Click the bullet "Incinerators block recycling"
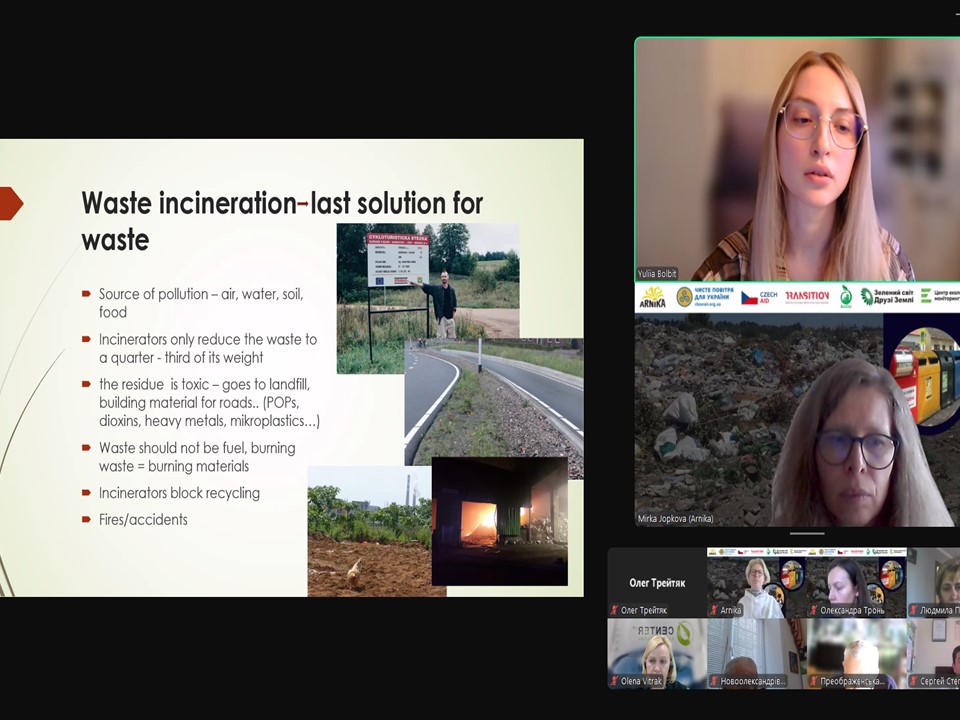 179,493
